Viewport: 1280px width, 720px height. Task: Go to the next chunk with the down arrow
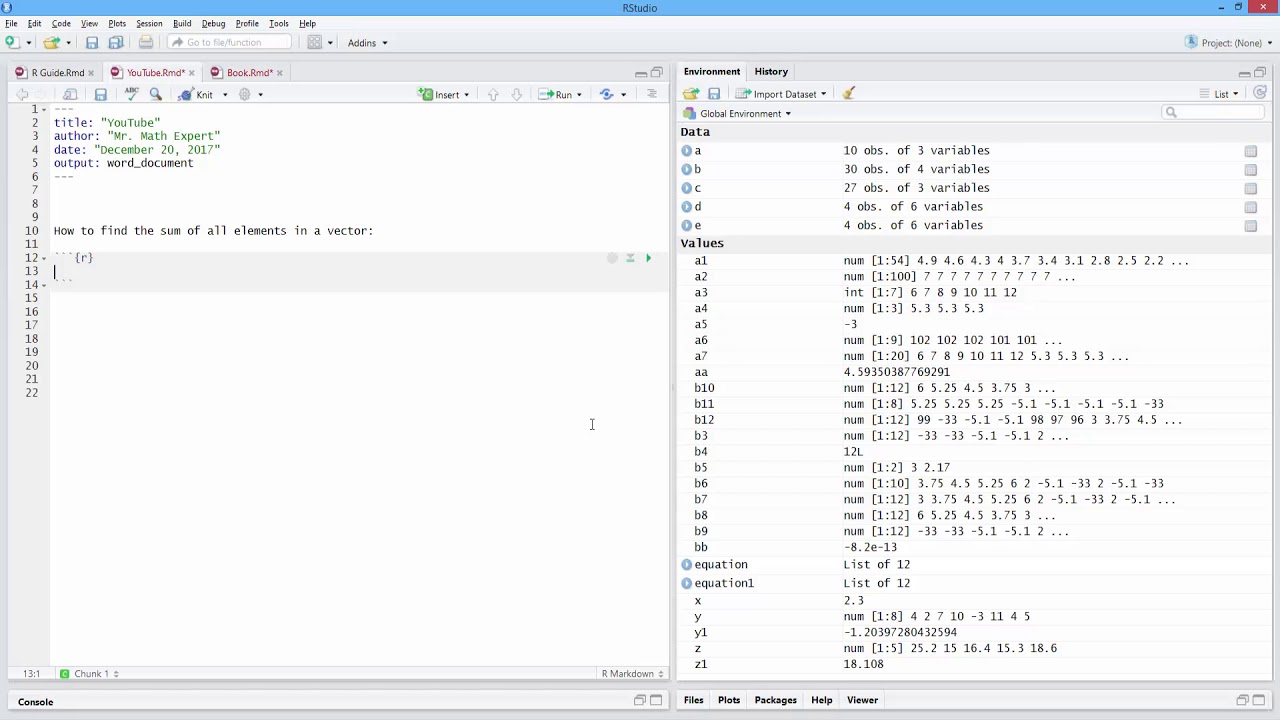click(x=516, y=94)
